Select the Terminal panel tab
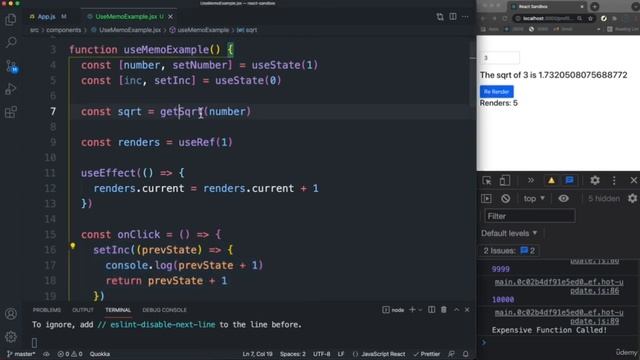 tap(118, 310)
